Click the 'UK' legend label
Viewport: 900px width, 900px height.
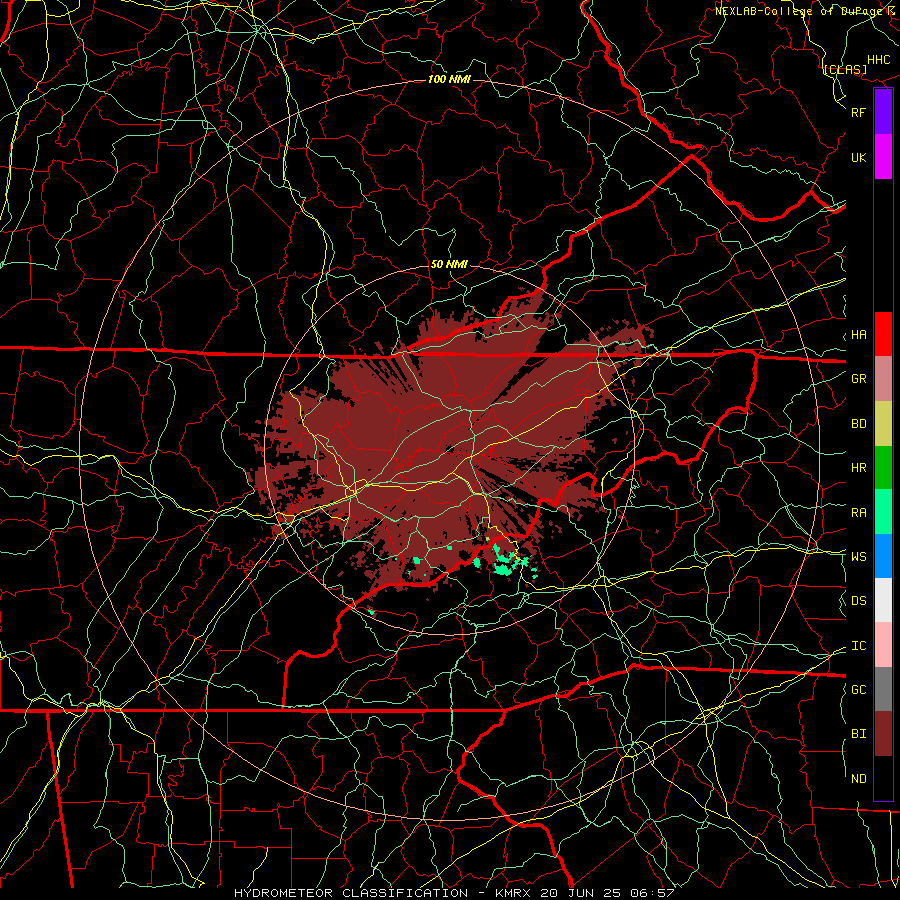click(x=858, y=157)
